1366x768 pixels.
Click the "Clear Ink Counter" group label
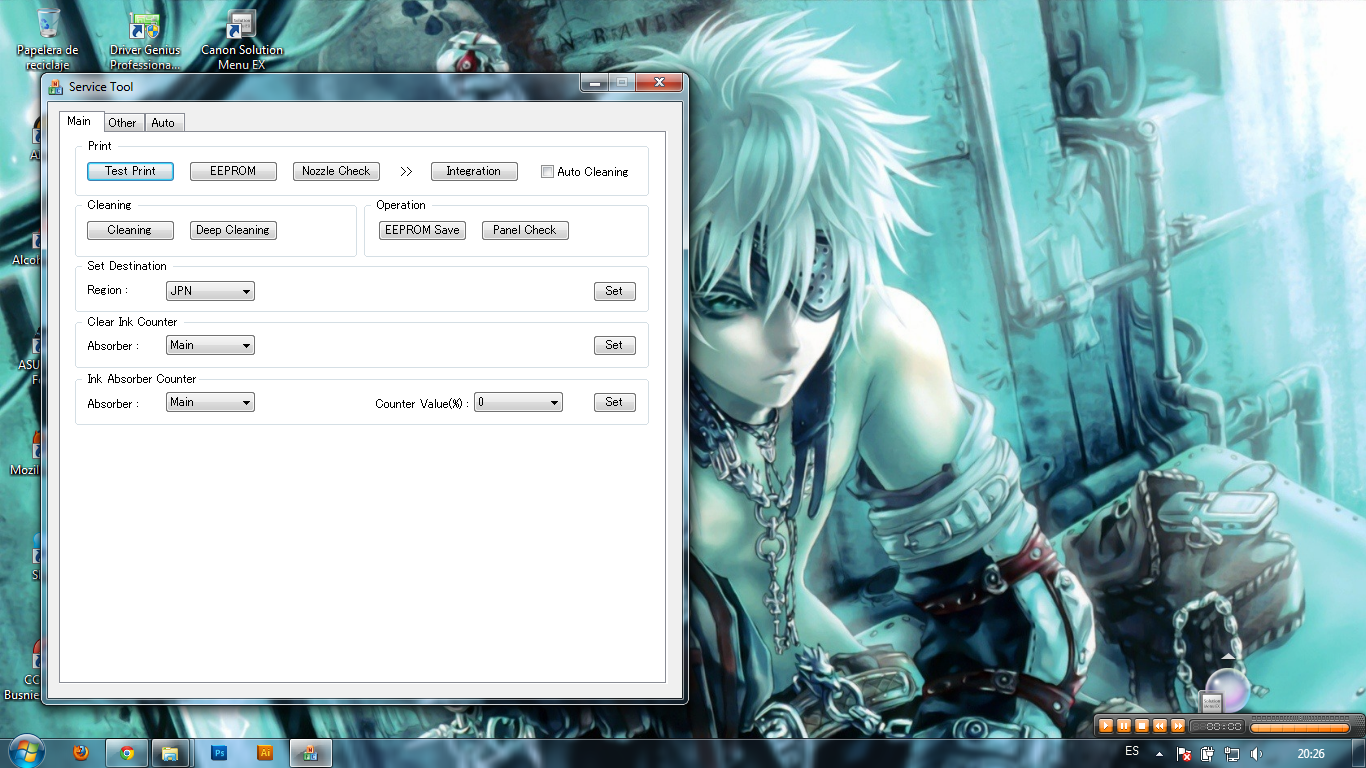[x=132, y=322]
